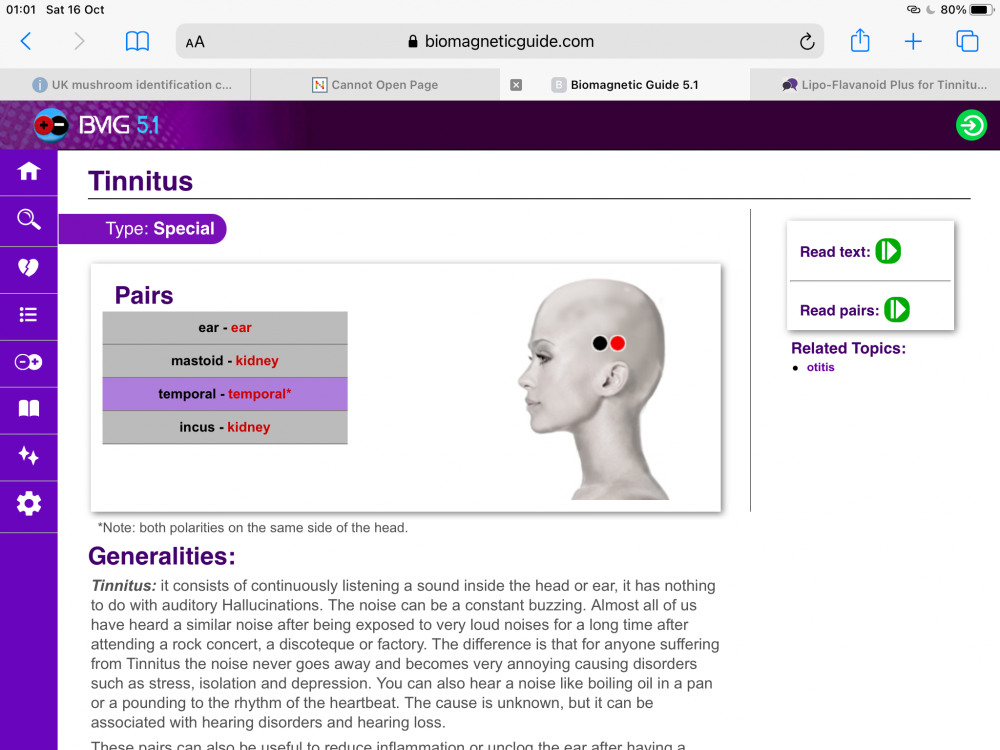The height and width of the screenshot is (750, 1000).
Task: Tap the Safari reload page button
Action: pos(806,42)
